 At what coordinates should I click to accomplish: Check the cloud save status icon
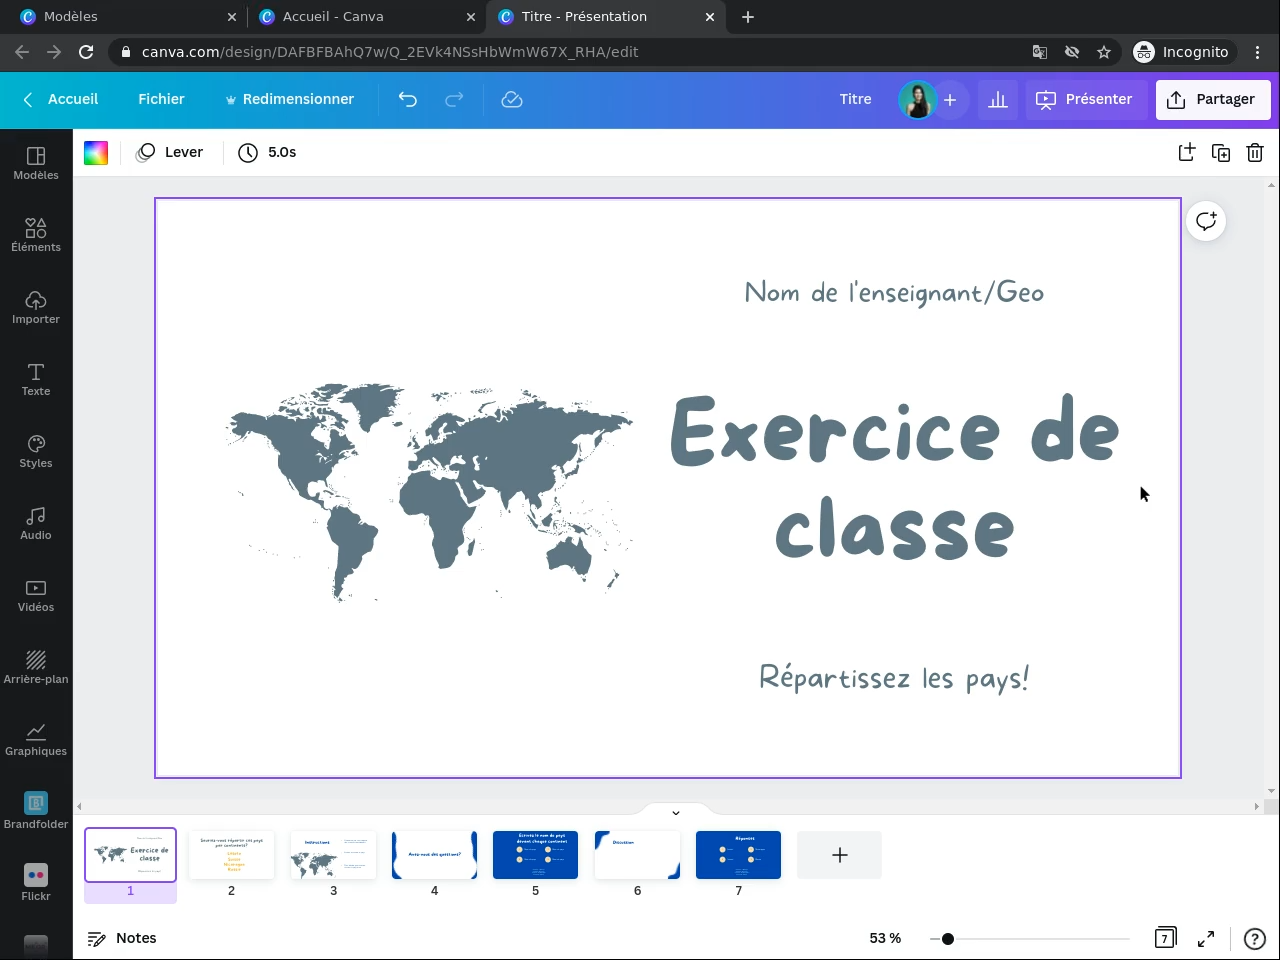(x=512, y=99)
